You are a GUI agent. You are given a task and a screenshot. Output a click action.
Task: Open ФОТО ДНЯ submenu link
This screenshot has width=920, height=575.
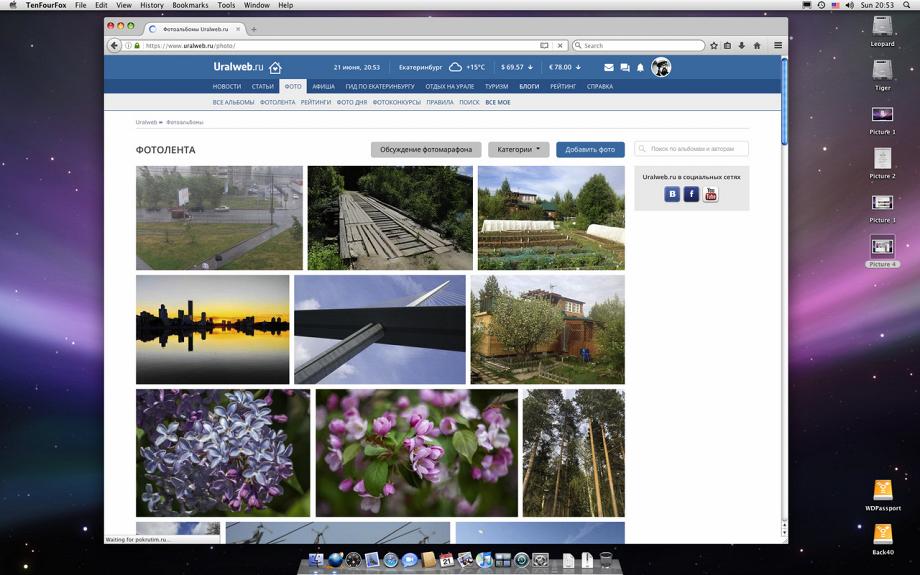tap(351, 102)
